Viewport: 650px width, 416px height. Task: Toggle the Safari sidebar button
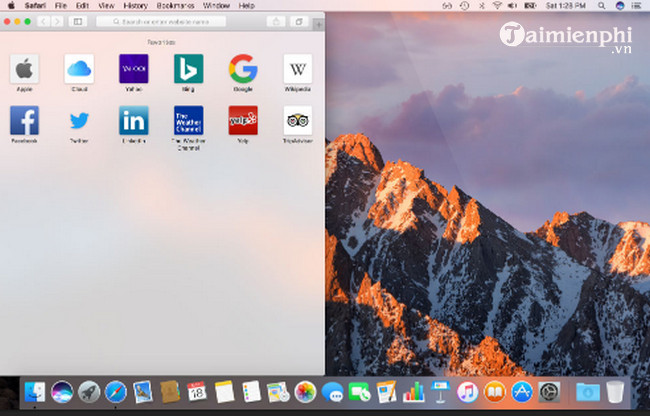point(76,21)
